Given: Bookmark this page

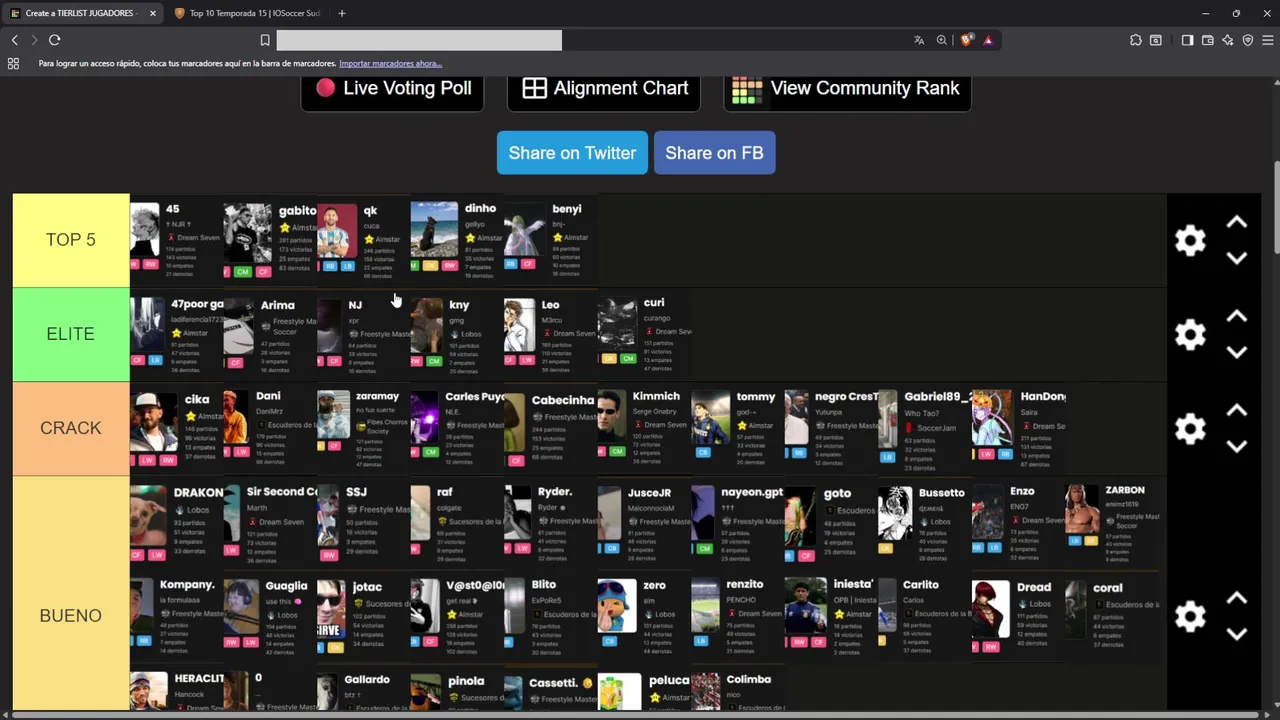Looking at the screenshot, I should [265, 40].
